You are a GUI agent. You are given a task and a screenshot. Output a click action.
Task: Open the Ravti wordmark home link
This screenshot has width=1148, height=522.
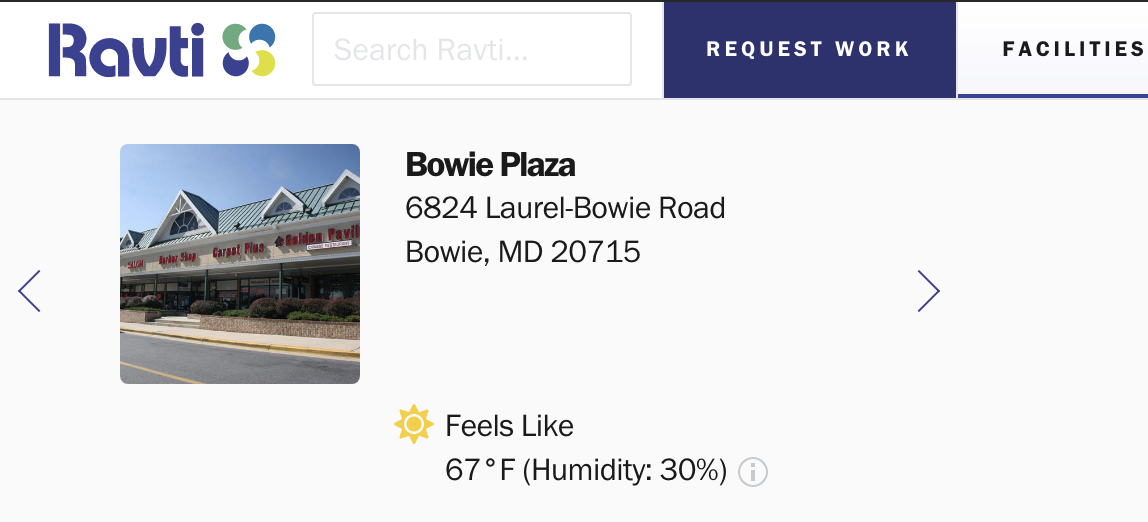(x=127, y=50)
